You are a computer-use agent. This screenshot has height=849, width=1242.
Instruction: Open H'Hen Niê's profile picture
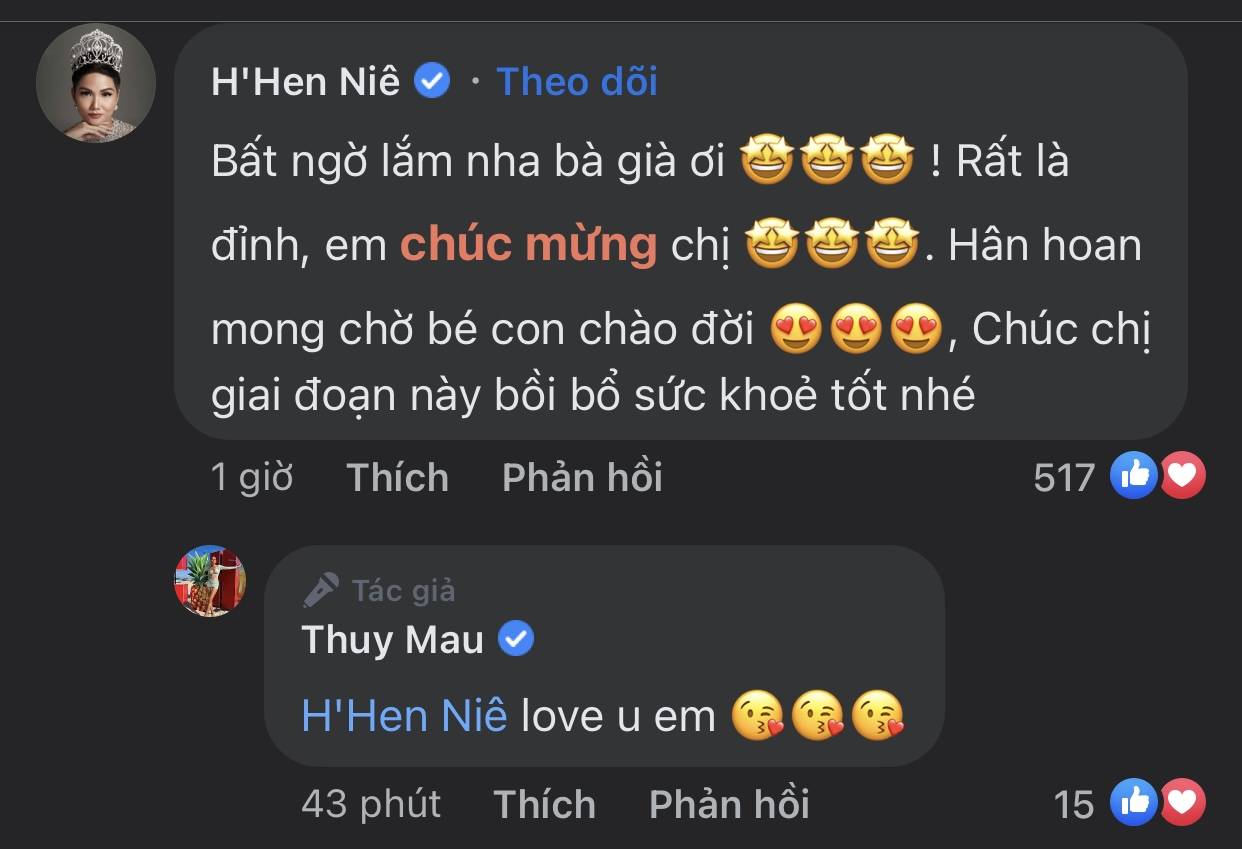pyautogui.click(x=96, y=83)
